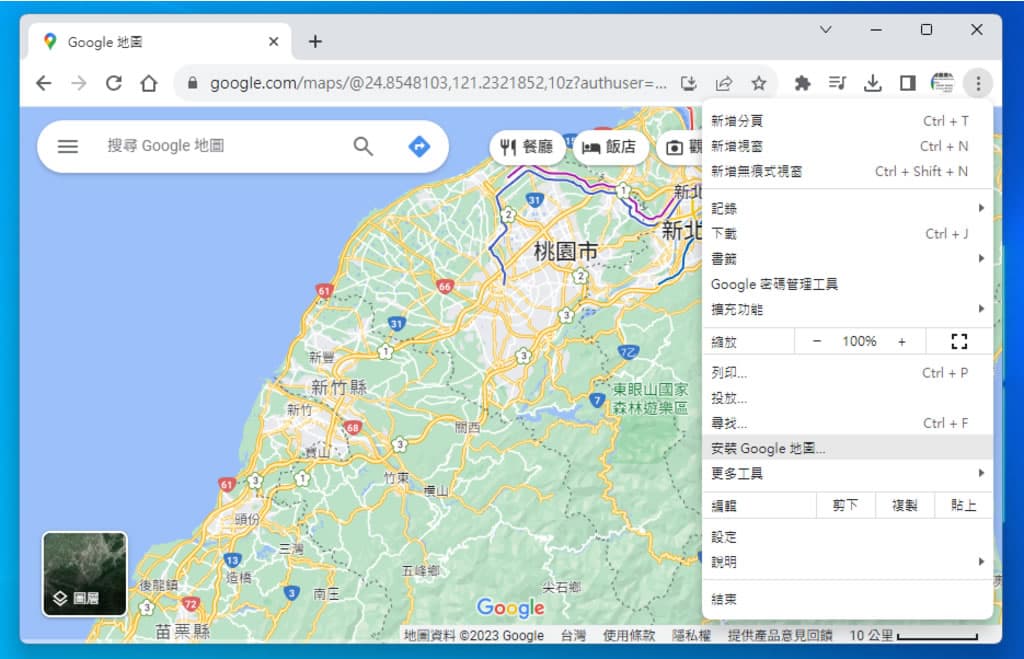This screenshot has height=659, width=1024.
Task: Click 安裝 Google 地圖... entry
Action: 848,449
